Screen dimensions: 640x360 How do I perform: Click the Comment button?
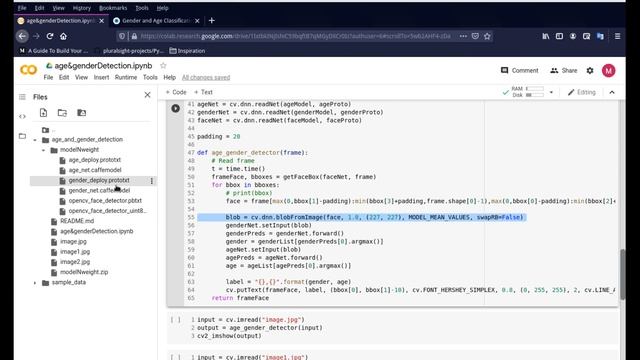pyautogui.click(x=520, y=71)
